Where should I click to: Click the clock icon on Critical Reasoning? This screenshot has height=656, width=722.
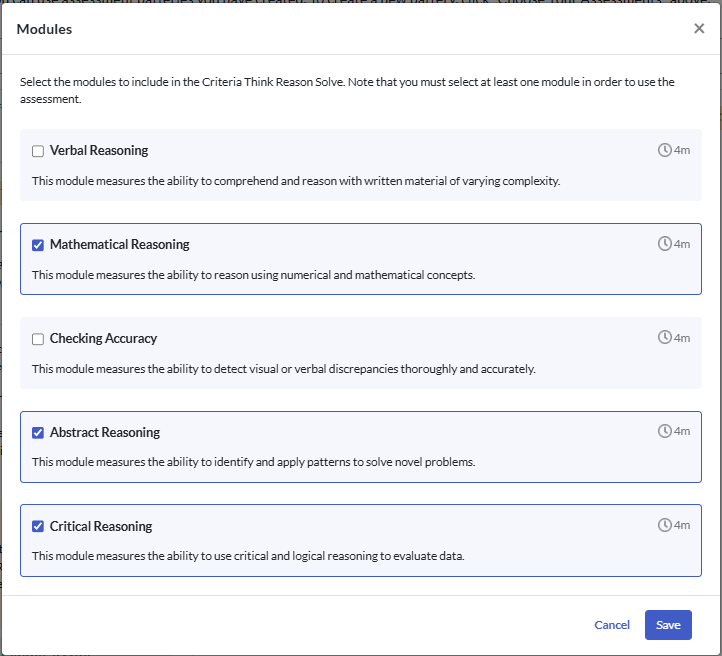click(665, 525)
